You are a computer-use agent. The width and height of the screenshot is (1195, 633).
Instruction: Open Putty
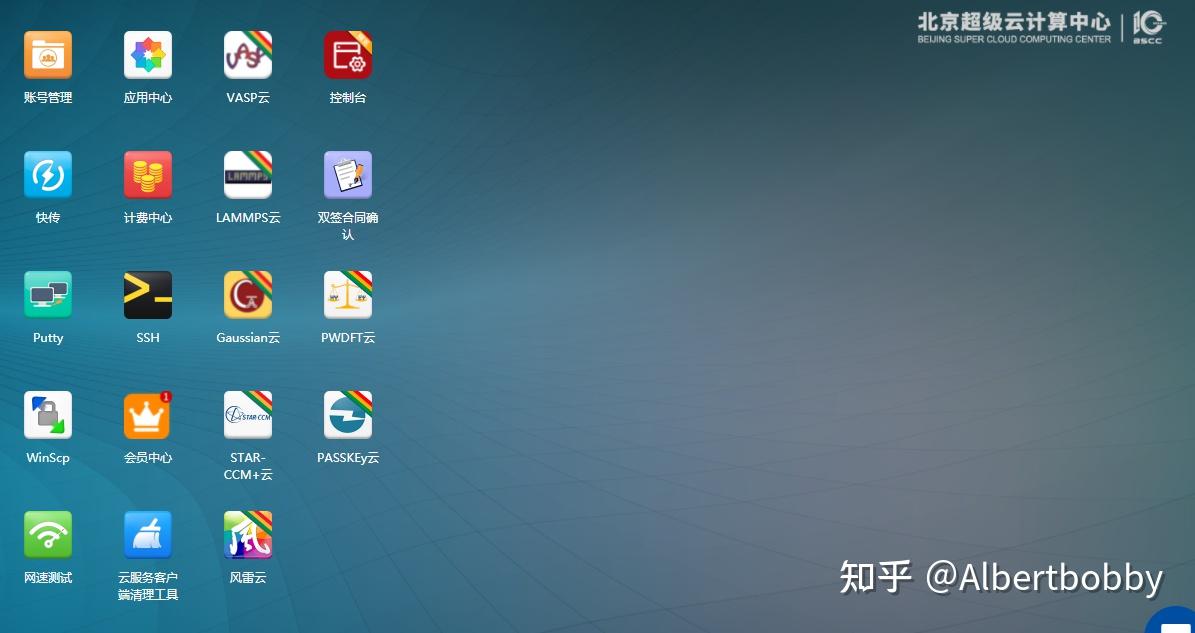click(47, 294)
